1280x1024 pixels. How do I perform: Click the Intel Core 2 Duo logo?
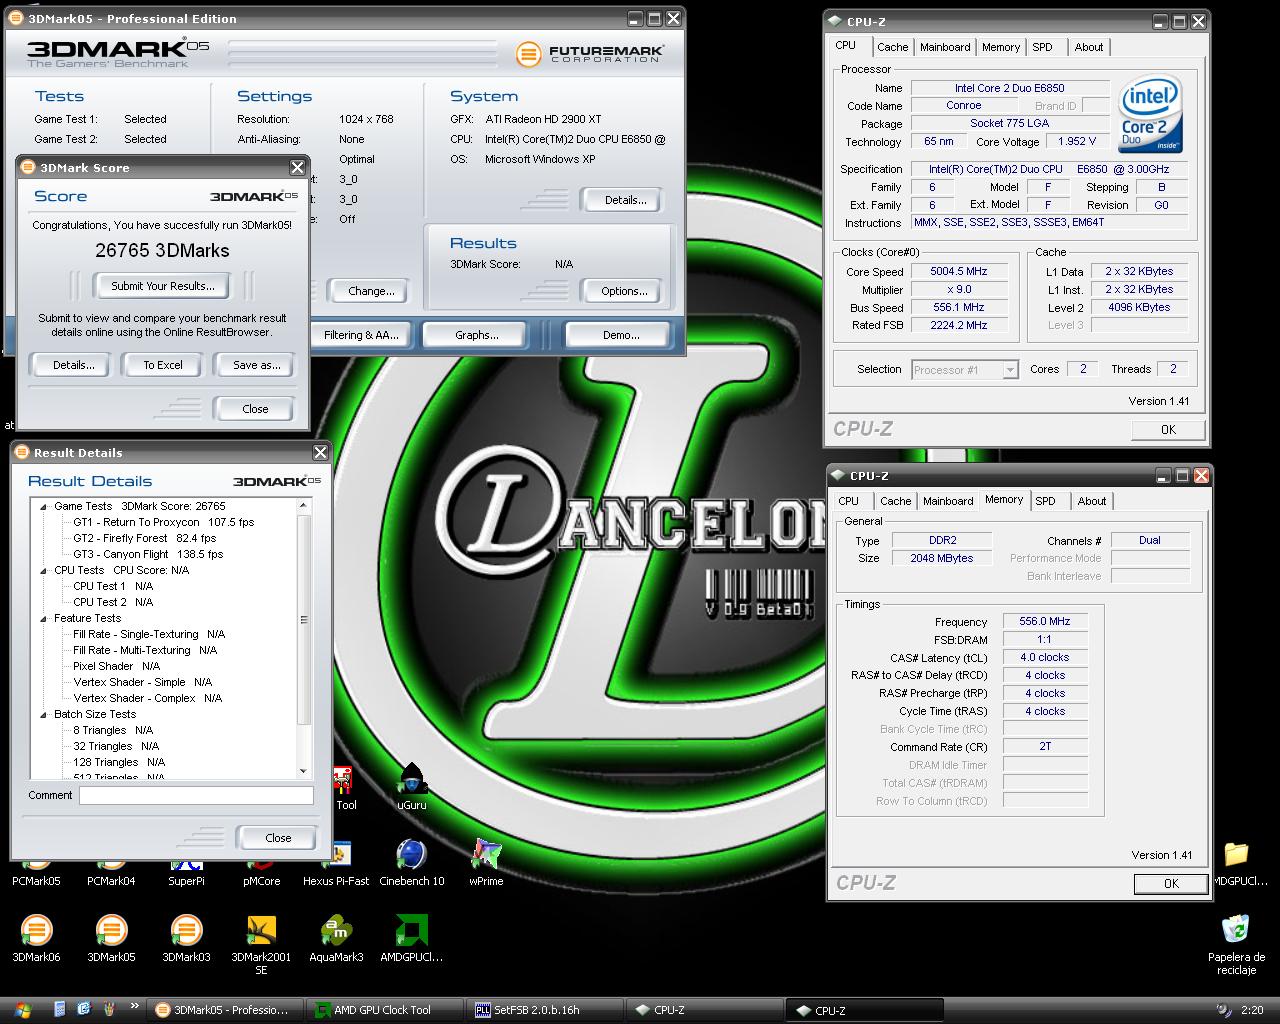1150,113
